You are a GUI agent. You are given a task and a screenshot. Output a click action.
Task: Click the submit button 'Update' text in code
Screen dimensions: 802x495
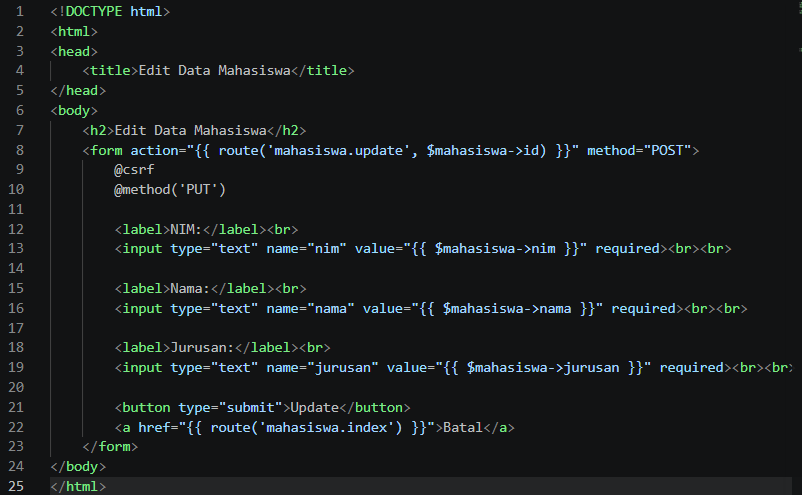click(315, 408)
